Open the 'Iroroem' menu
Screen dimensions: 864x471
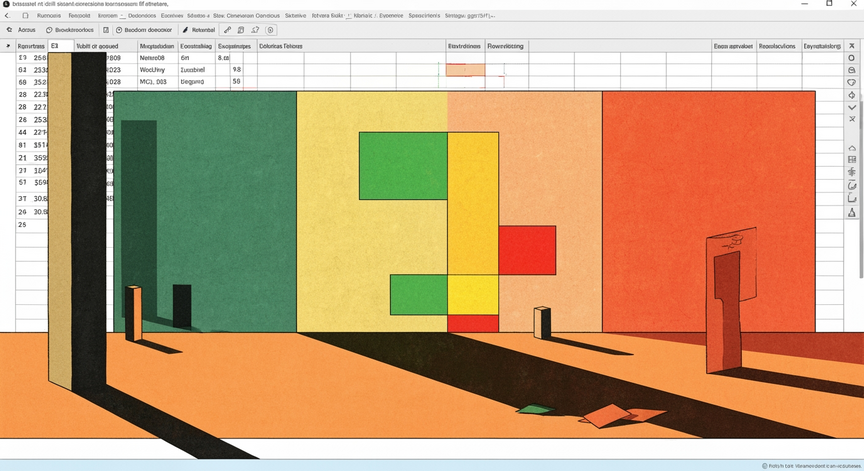coord(107,16)
